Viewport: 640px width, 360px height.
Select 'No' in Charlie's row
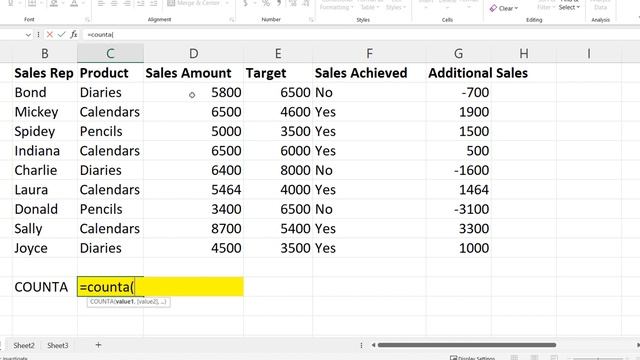[x=369, y=170]
